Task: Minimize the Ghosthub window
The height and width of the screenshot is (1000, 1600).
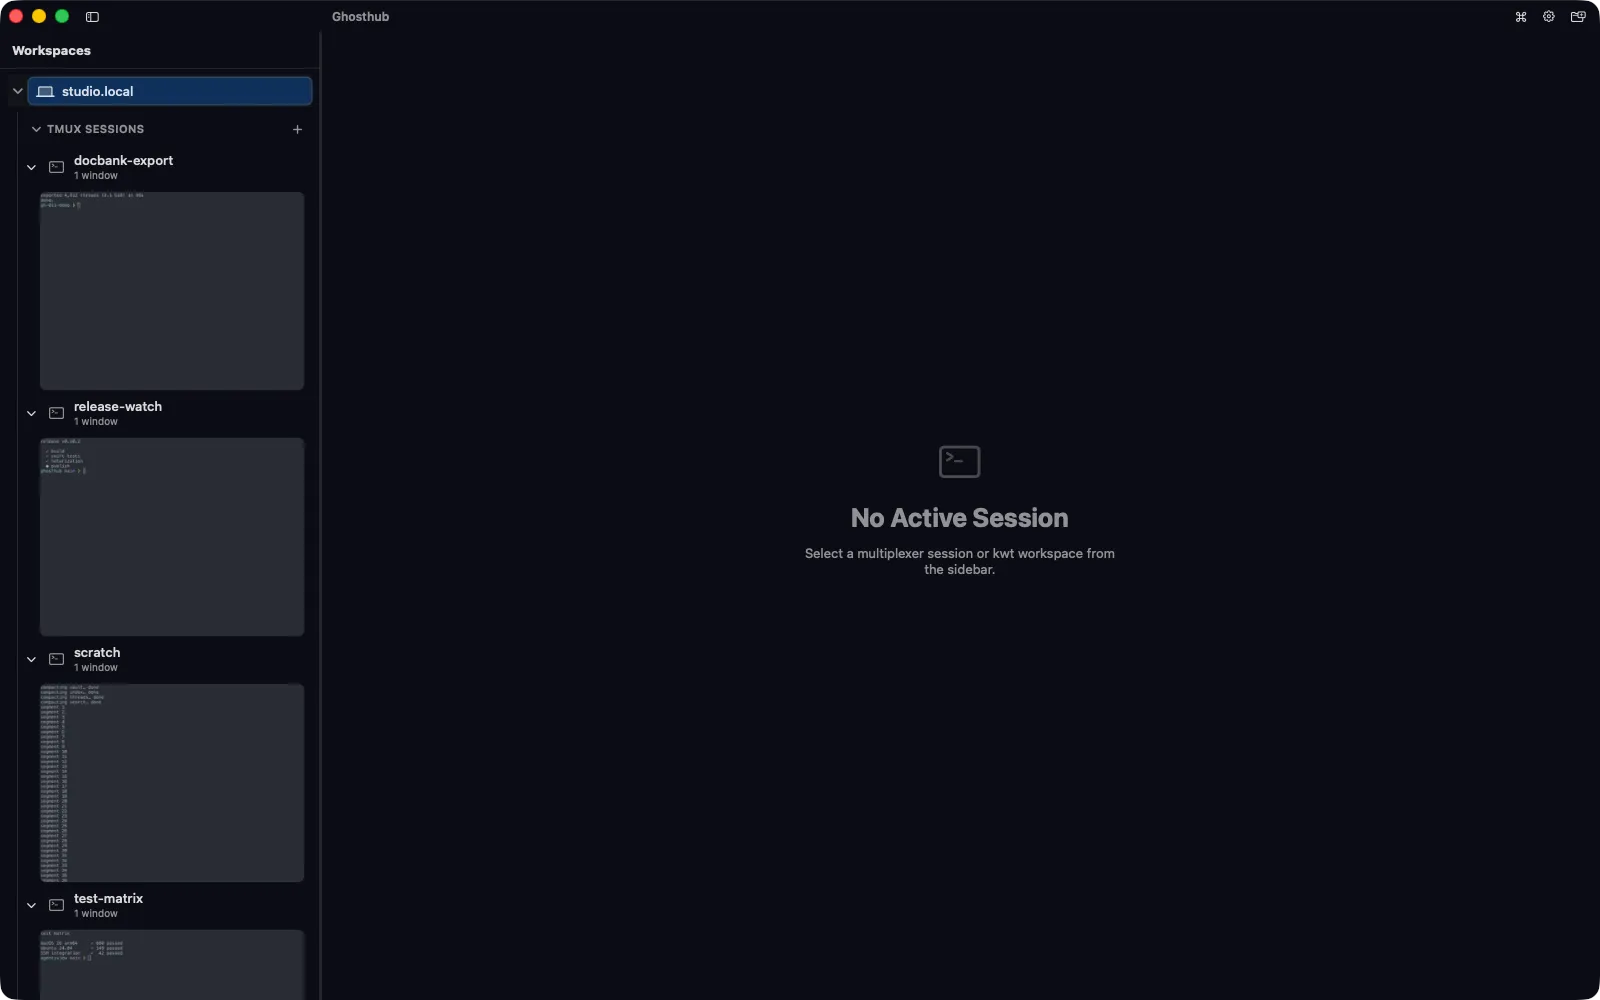Action: pyautogui.click(x=39, y=16)
